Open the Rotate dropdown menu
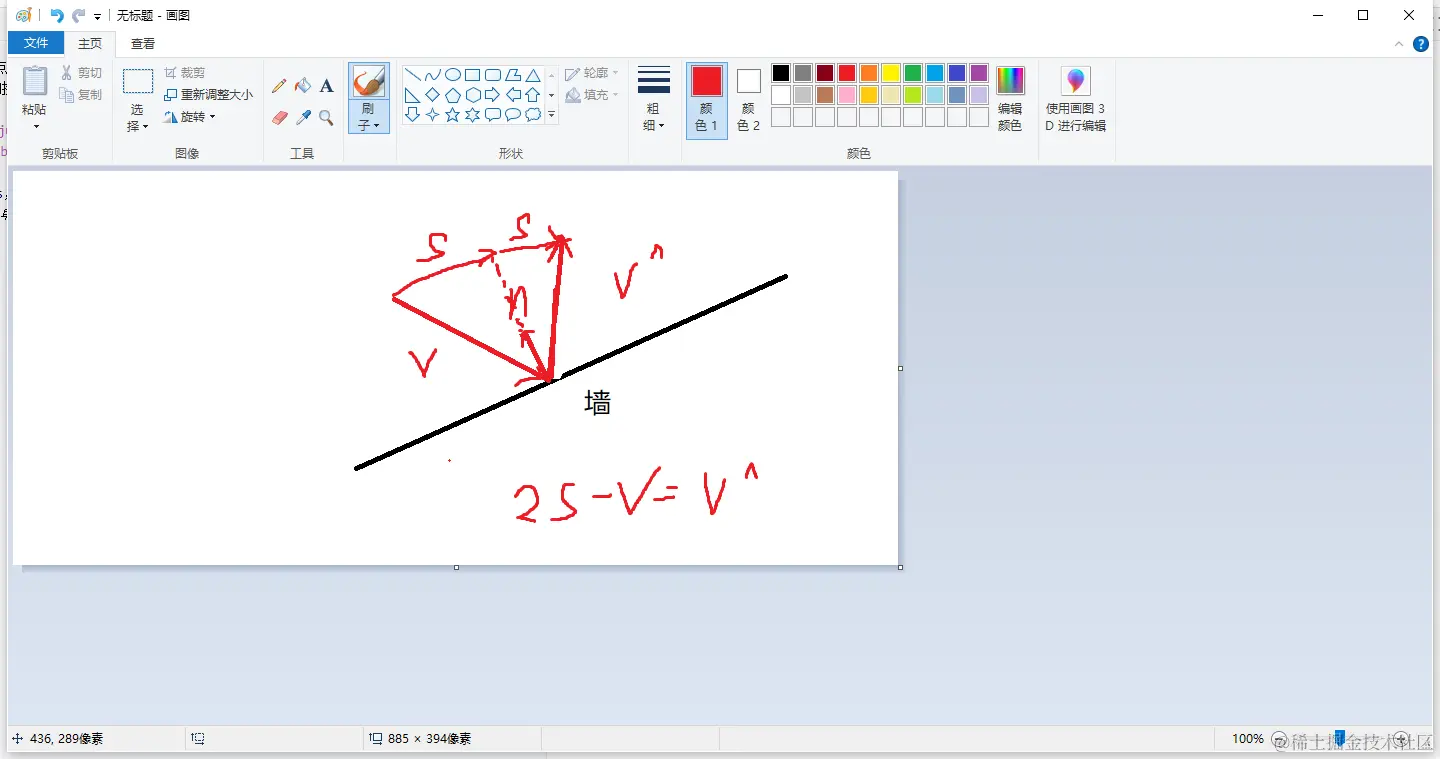Image resolution: width=1440 pixels, height=759 pixels. [x=190, y=117]
